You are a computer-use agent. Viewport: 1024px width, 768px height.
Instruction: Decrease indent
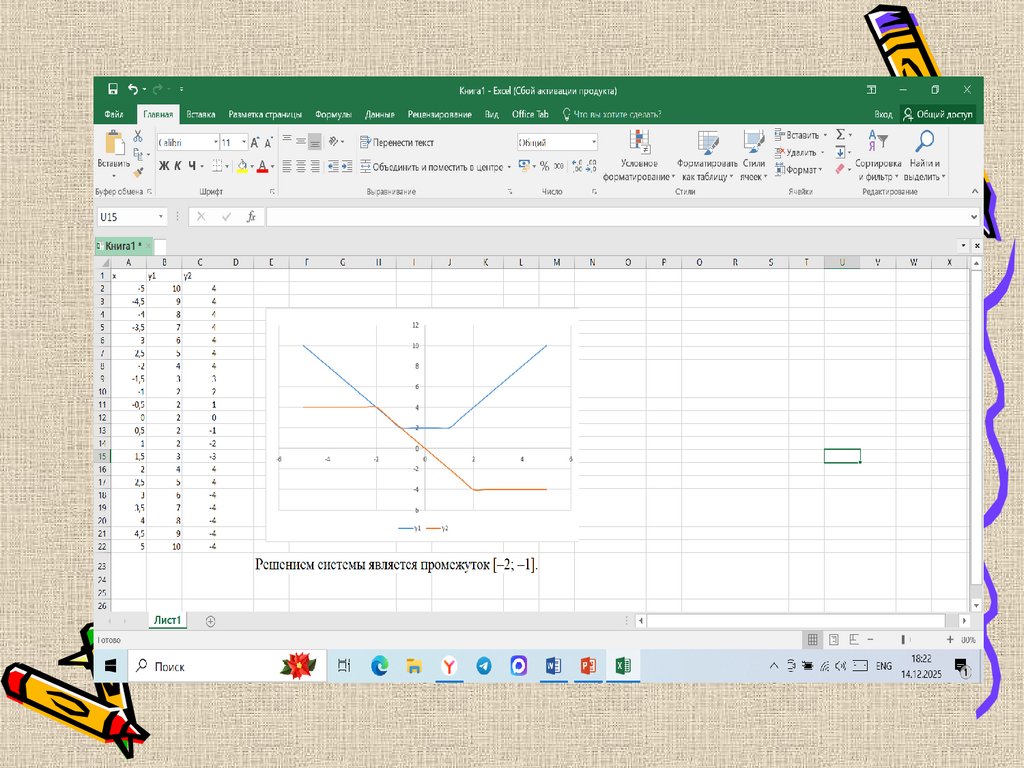click(332, 167)
